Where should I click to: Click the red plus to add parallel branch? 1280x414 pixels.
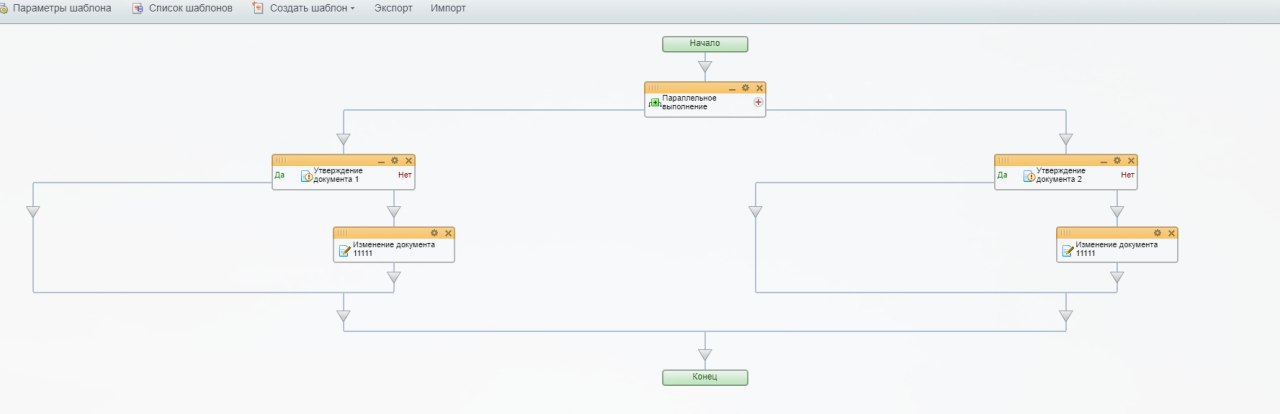pos(758,102)
